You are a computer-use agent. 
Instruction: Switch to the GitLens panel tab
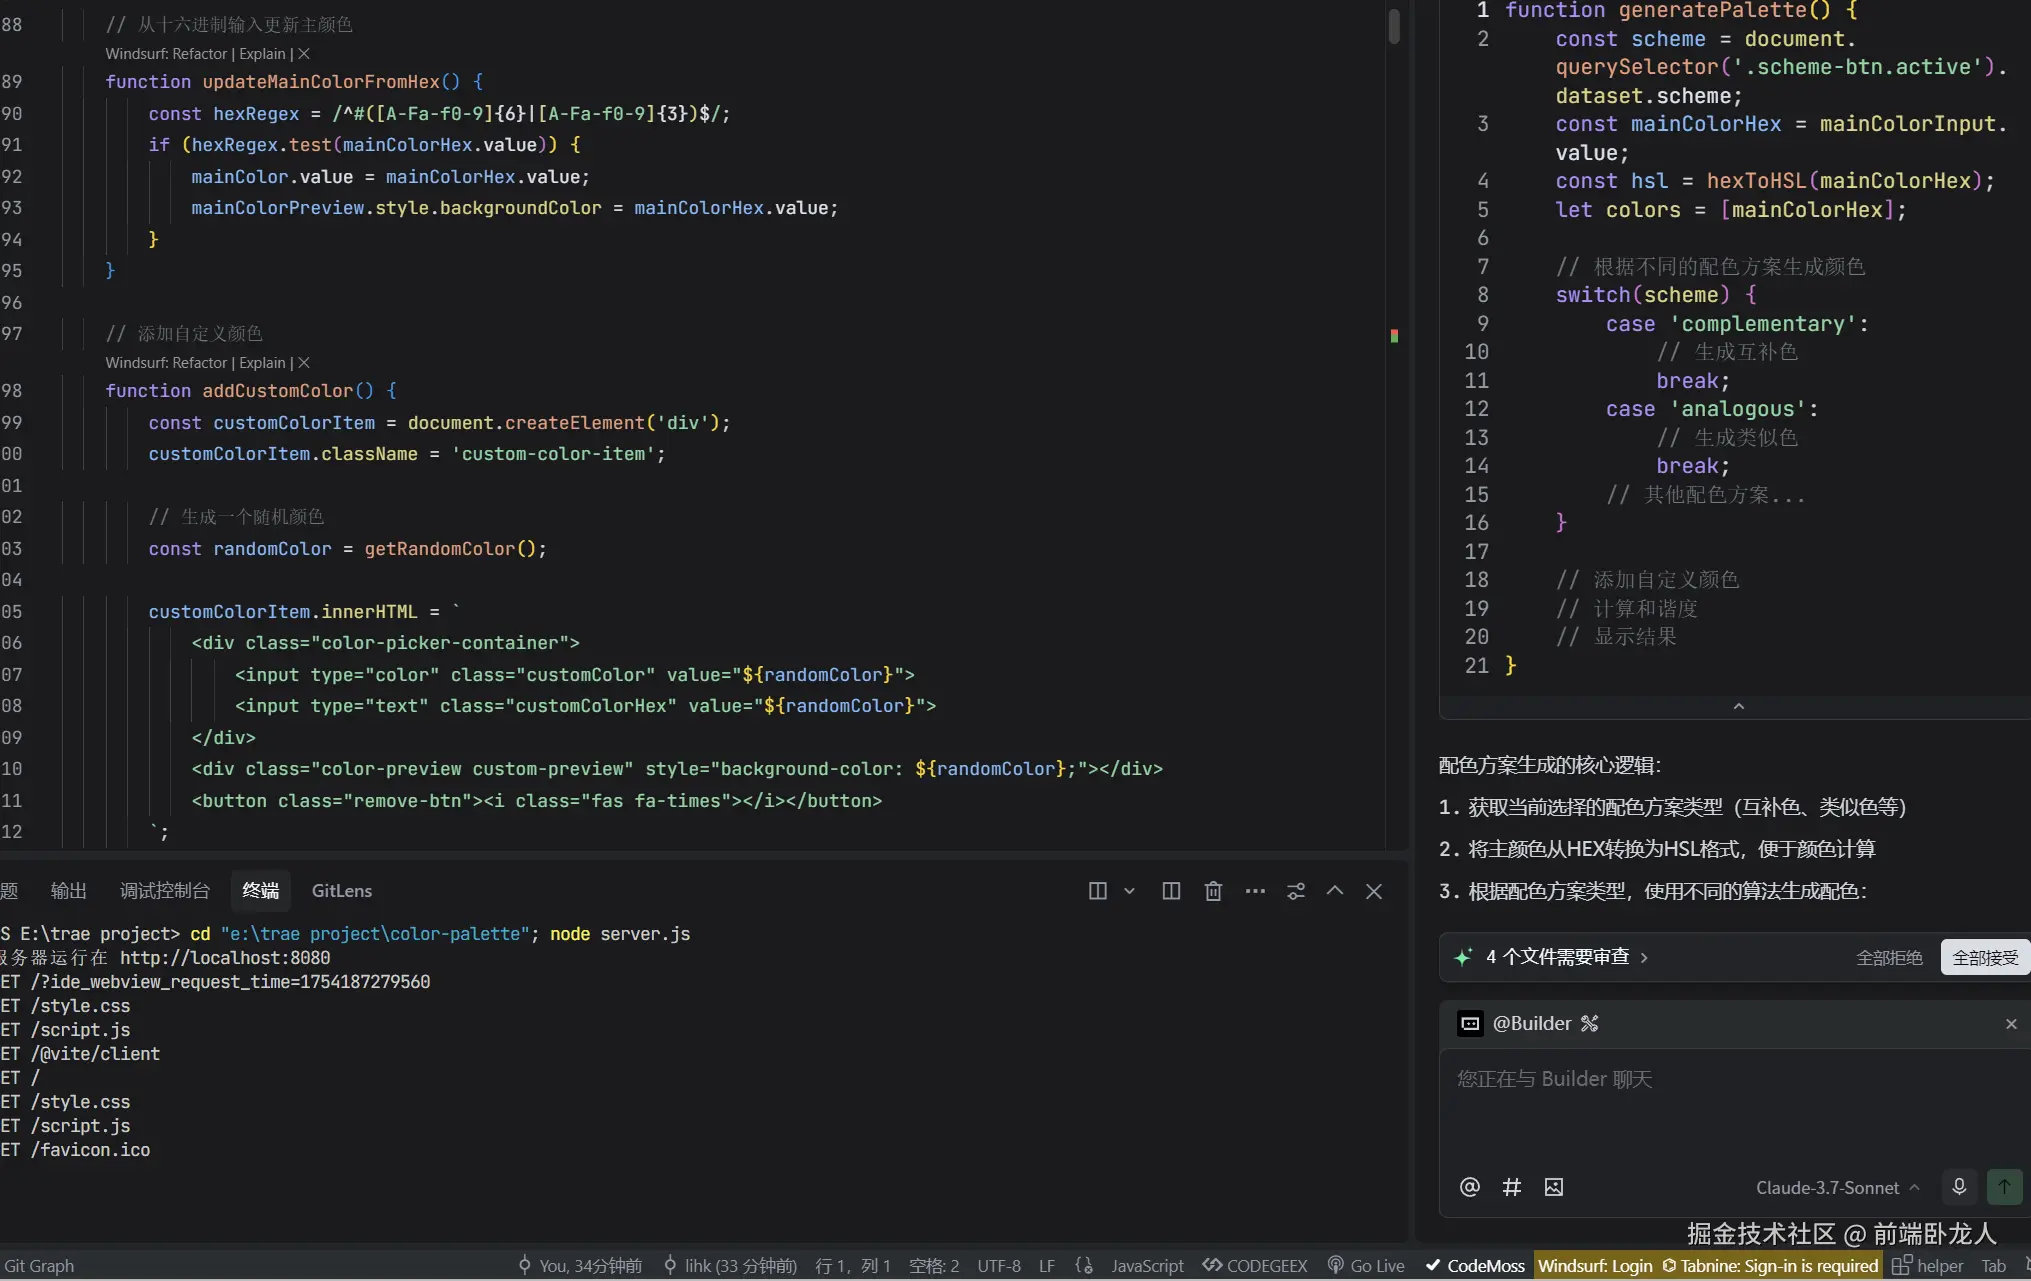(x=341, y=891)
